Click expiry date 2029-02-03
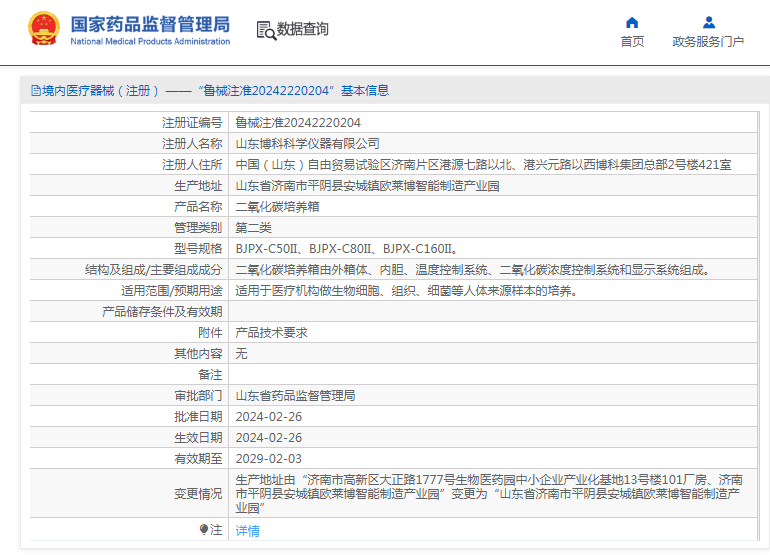 tap(269, 459)
